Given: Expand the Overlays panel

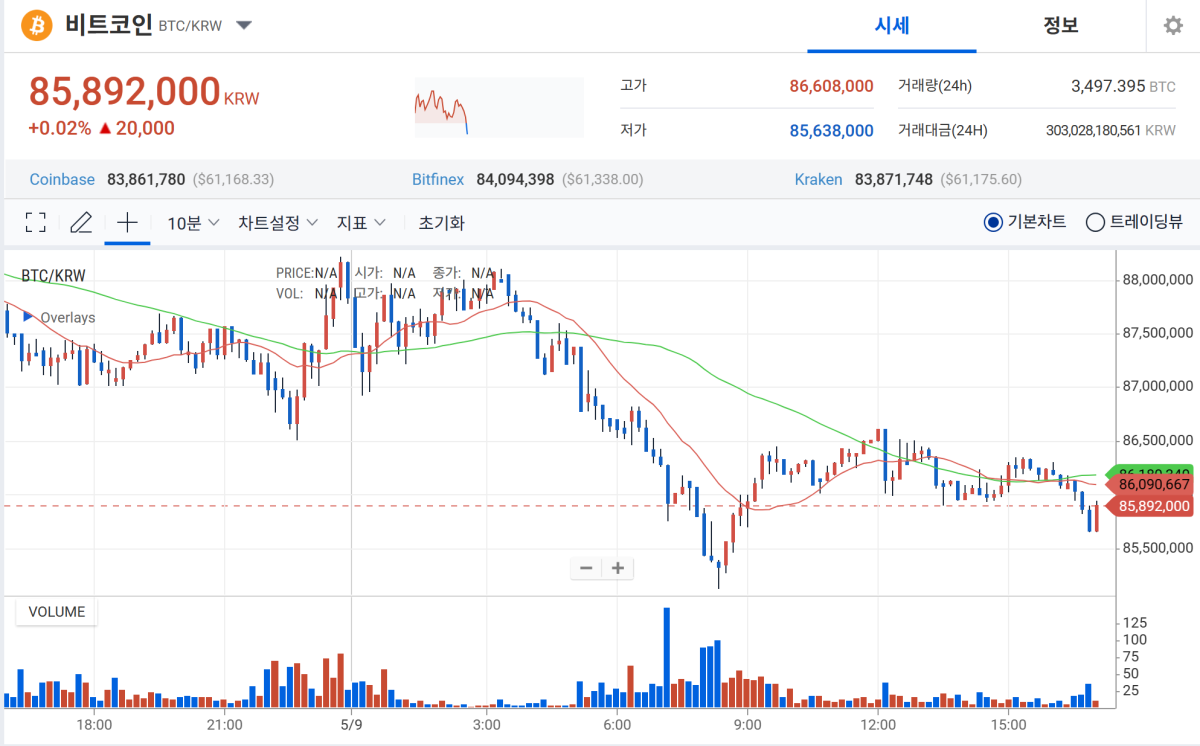Looking at the screenshot, I should pyautogui.click(x=60, y=317).
